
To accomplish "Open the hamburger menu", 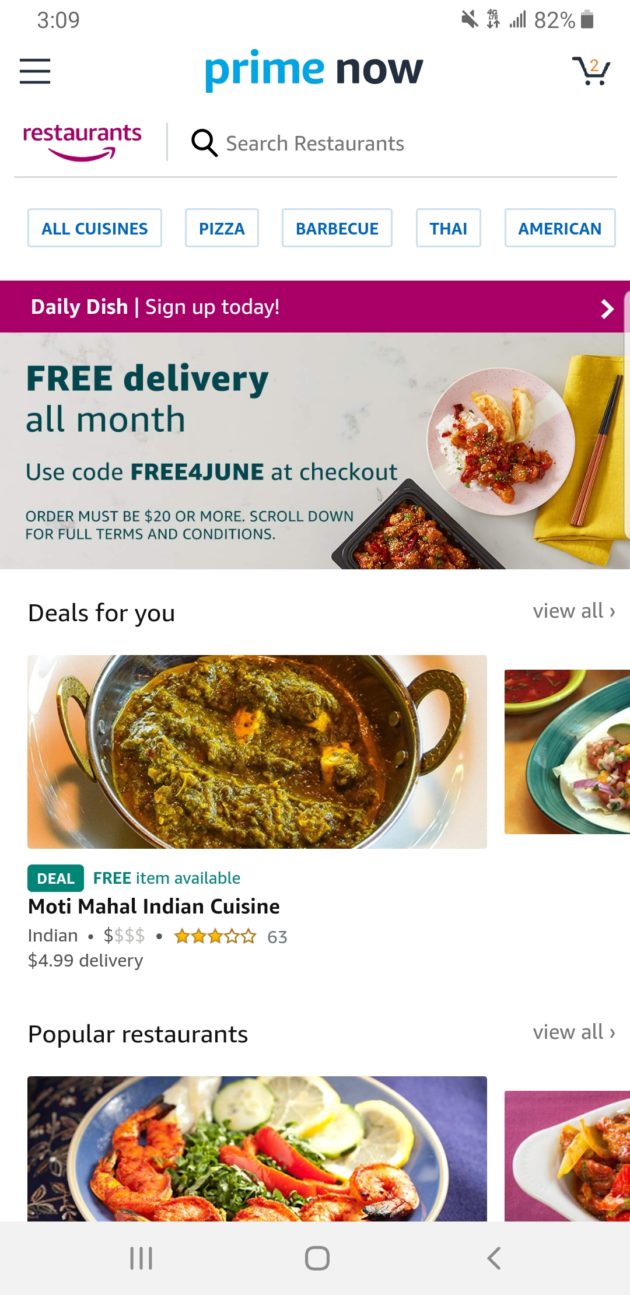I will [35, 71].
